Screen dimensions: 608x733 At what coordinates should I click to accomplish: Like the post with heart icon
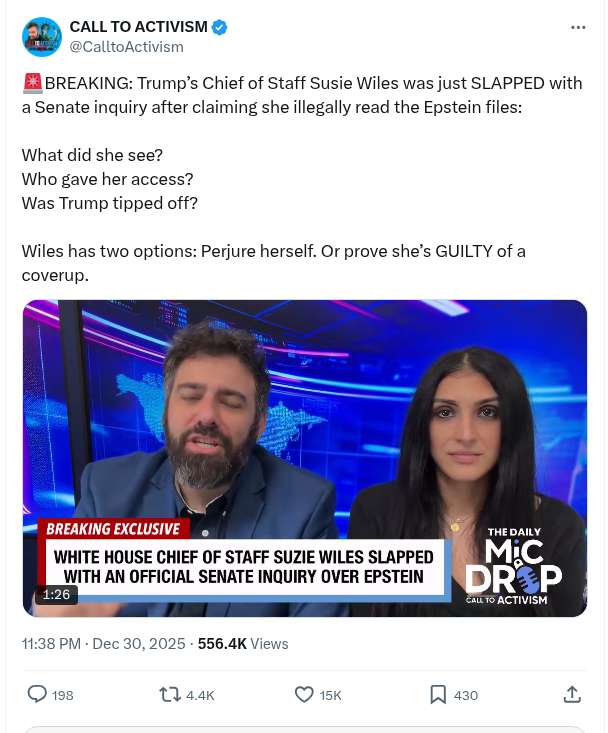[x=304, y=695]
